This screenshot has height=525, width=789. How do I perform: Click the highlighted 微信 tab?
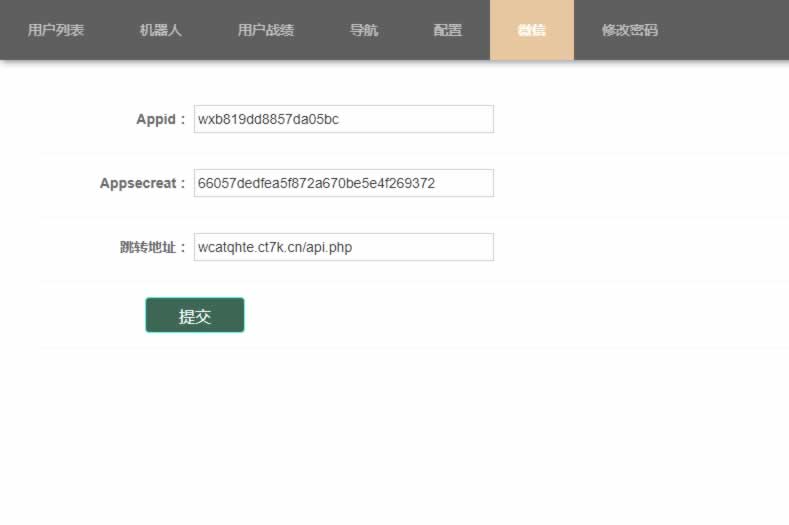click(532, 30)
